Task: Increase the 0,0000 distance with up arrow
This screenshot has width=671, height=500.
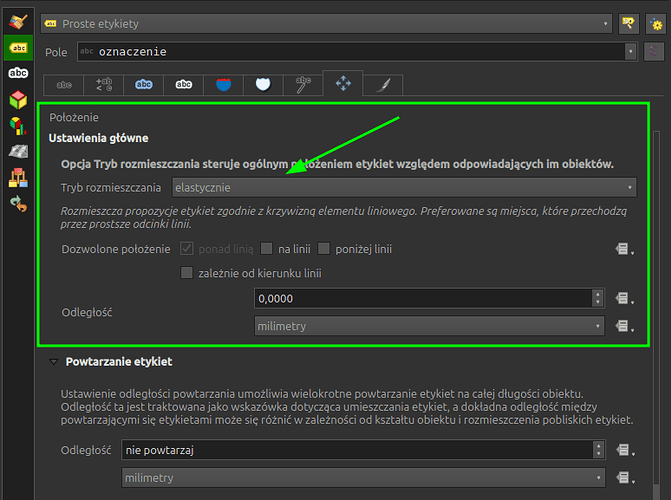Action: click(598, 294)
